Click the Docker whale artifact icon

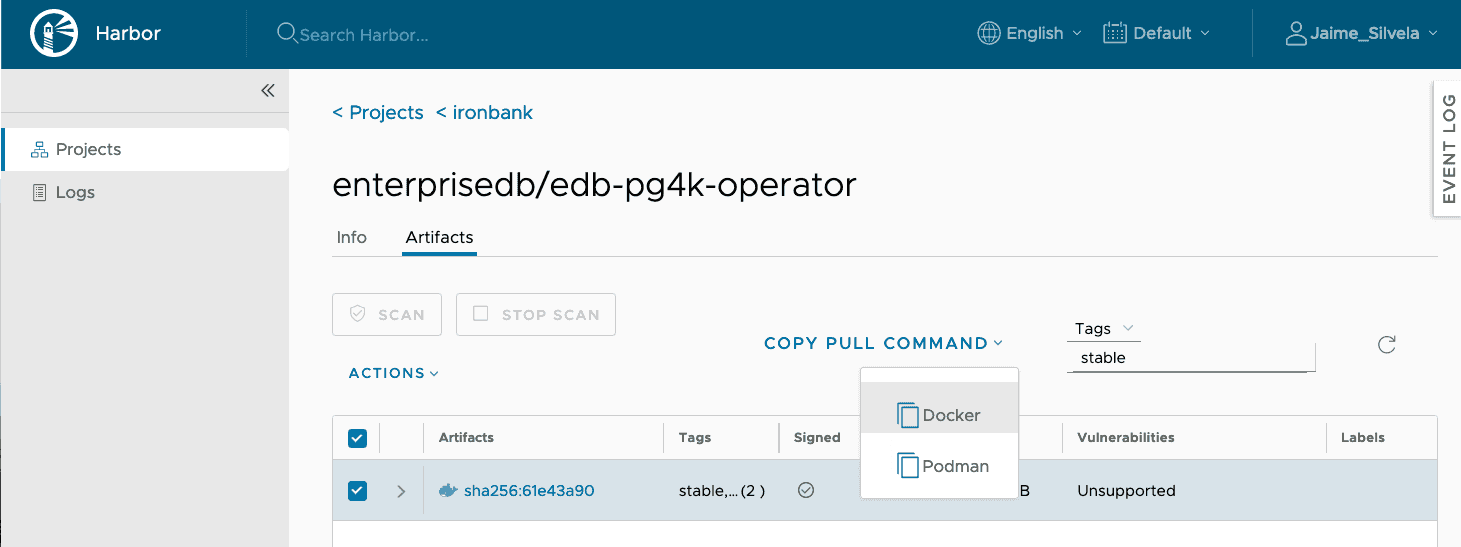point(448,490)
